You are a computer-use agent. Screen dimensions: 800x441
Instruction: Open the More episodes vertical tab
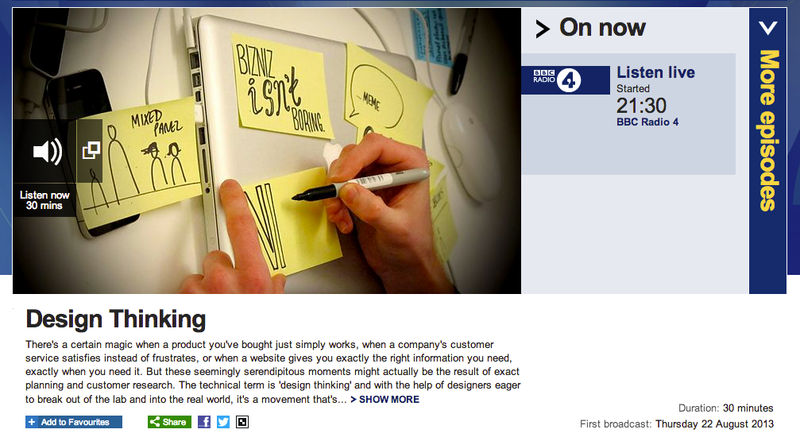coord(768,151)
